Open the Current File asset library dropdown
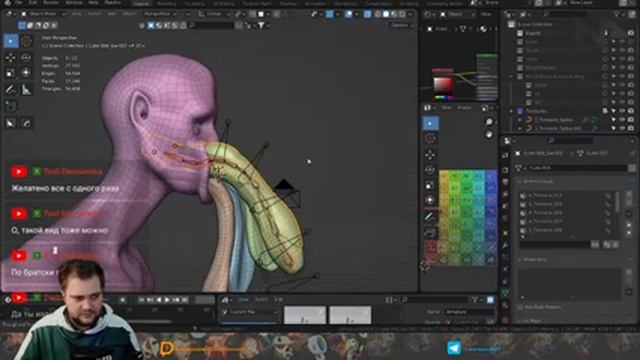640x360 pixels. point(250,312)
